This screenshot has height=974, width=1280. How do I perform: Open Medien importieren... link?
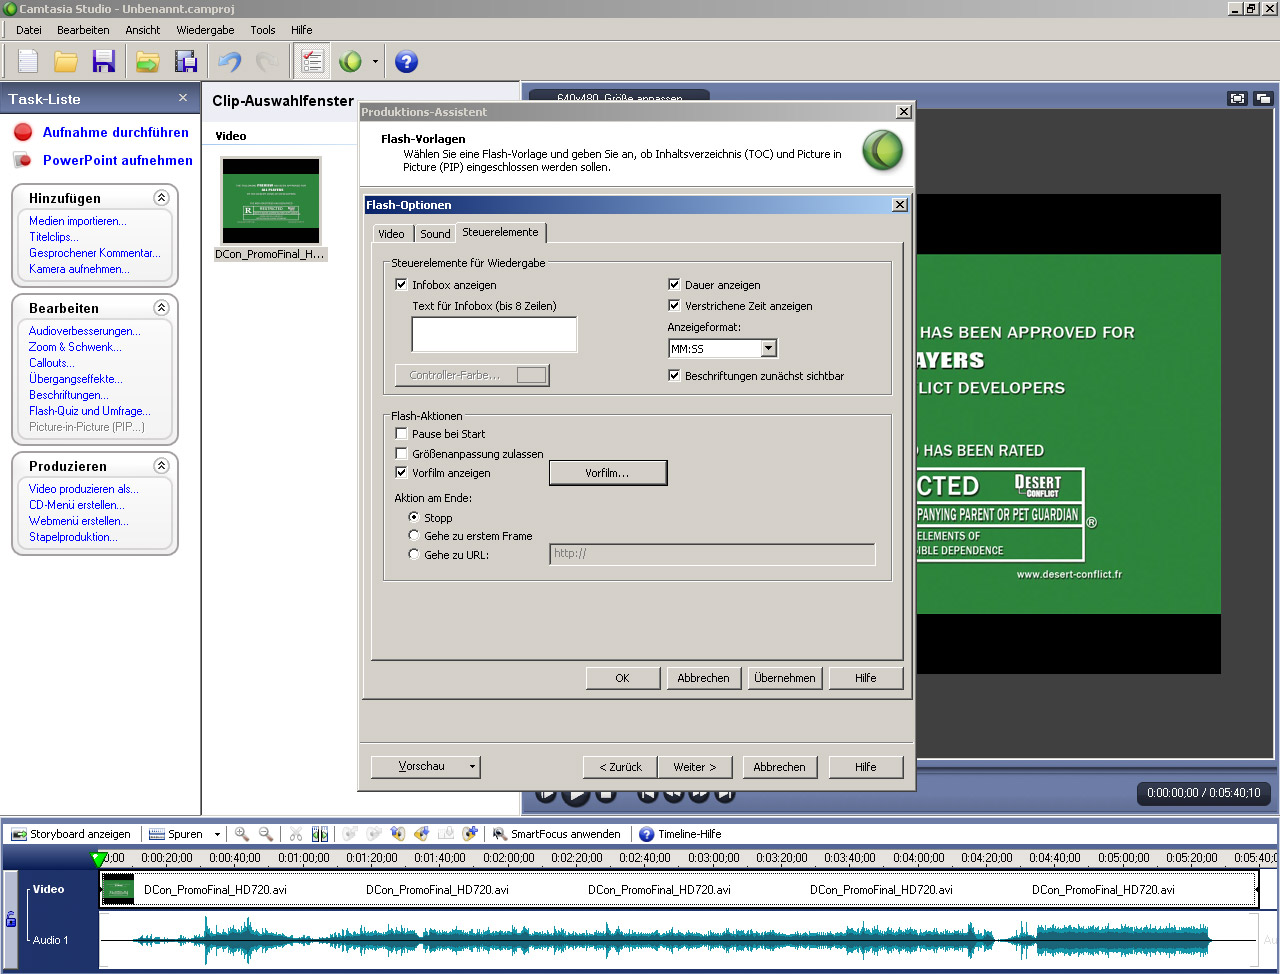(x=78, y=221)
